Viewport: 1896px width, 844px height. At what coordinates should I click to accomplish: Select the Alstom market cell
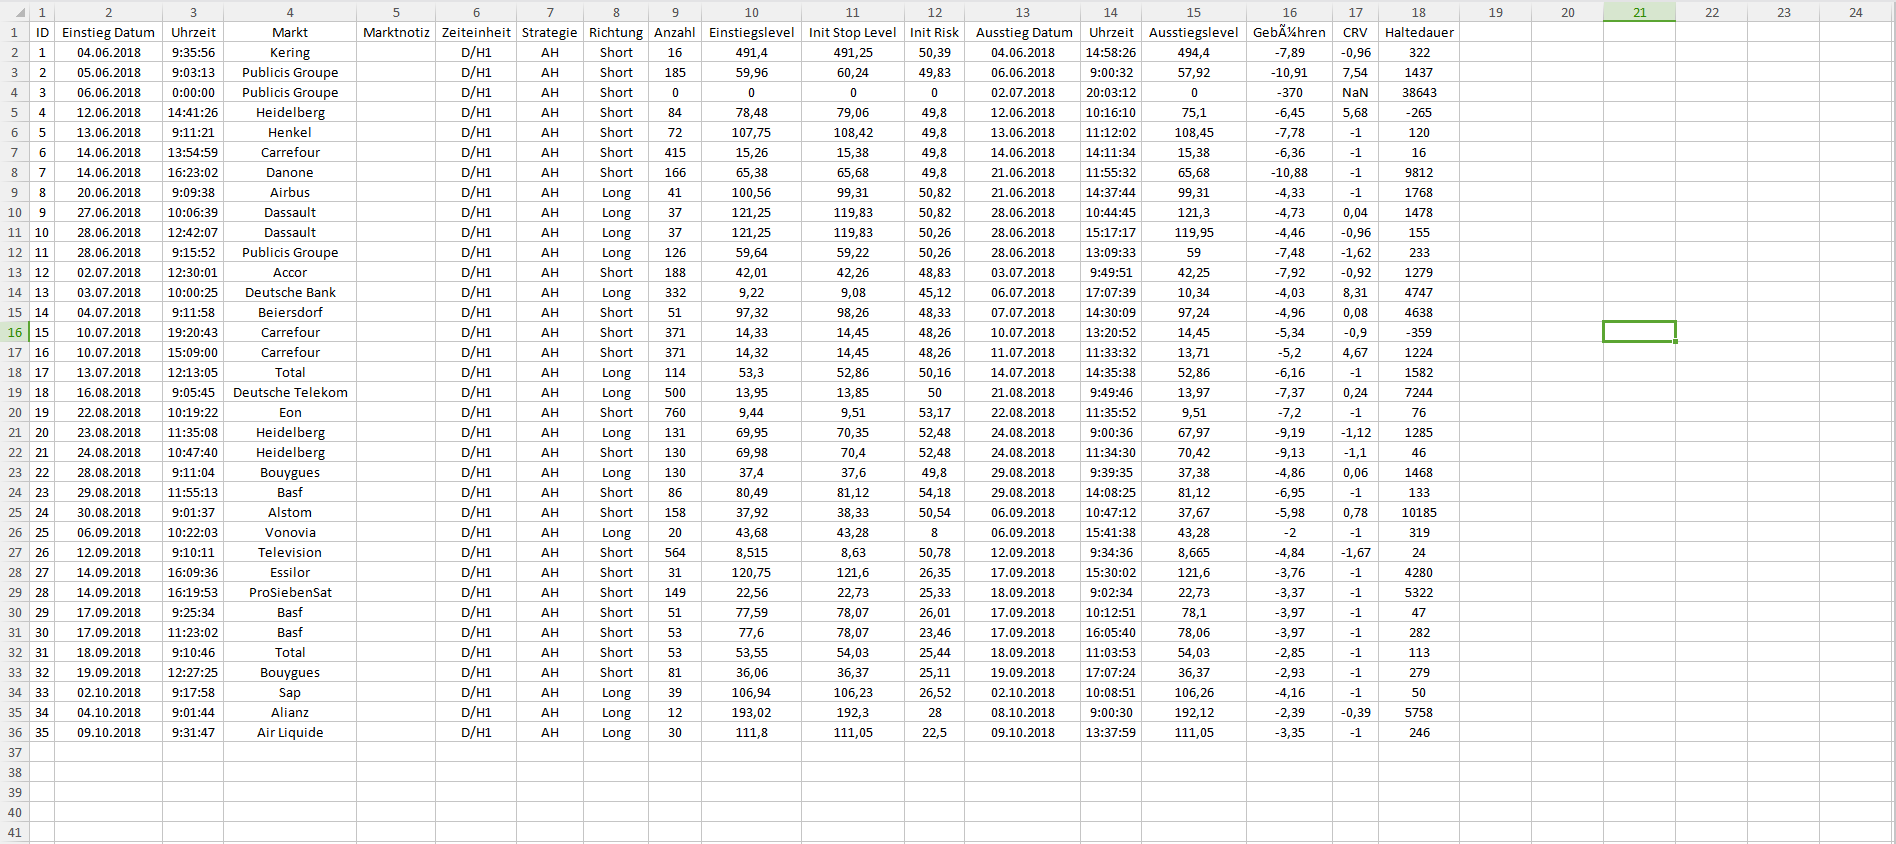tap(290, 512)
